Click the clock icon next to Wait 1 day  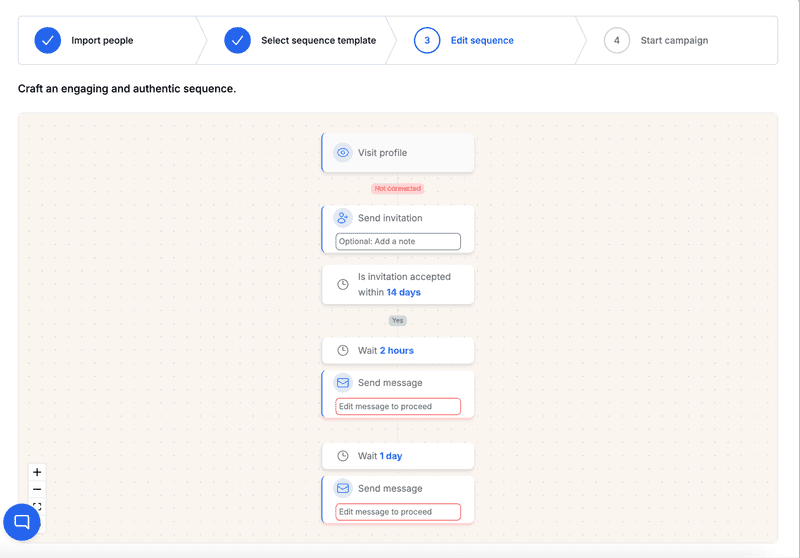click(x=343, y=456)
